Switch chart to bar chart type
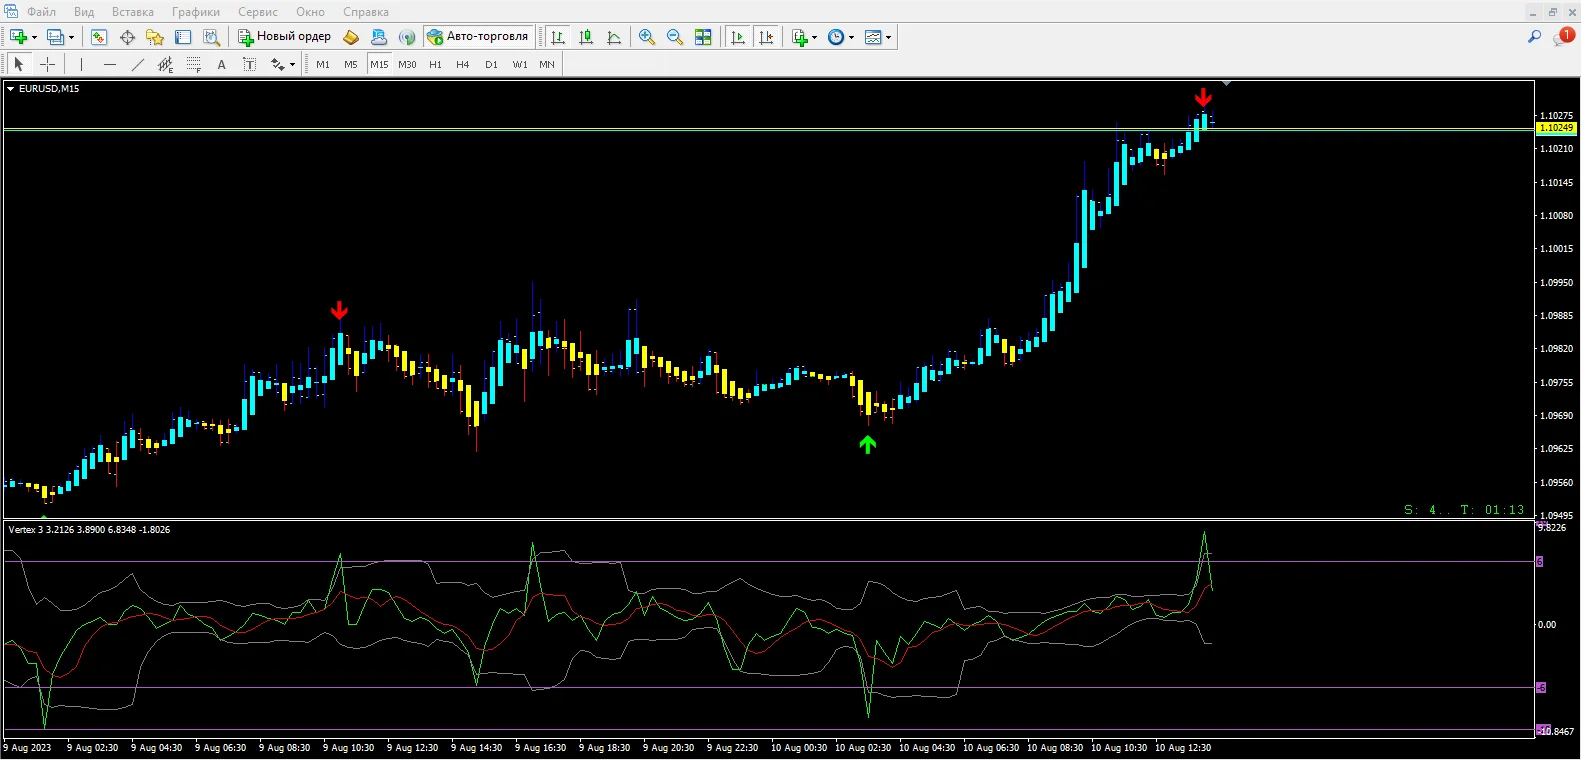This screenshot has height=761, width=1581. coord(558,37)
